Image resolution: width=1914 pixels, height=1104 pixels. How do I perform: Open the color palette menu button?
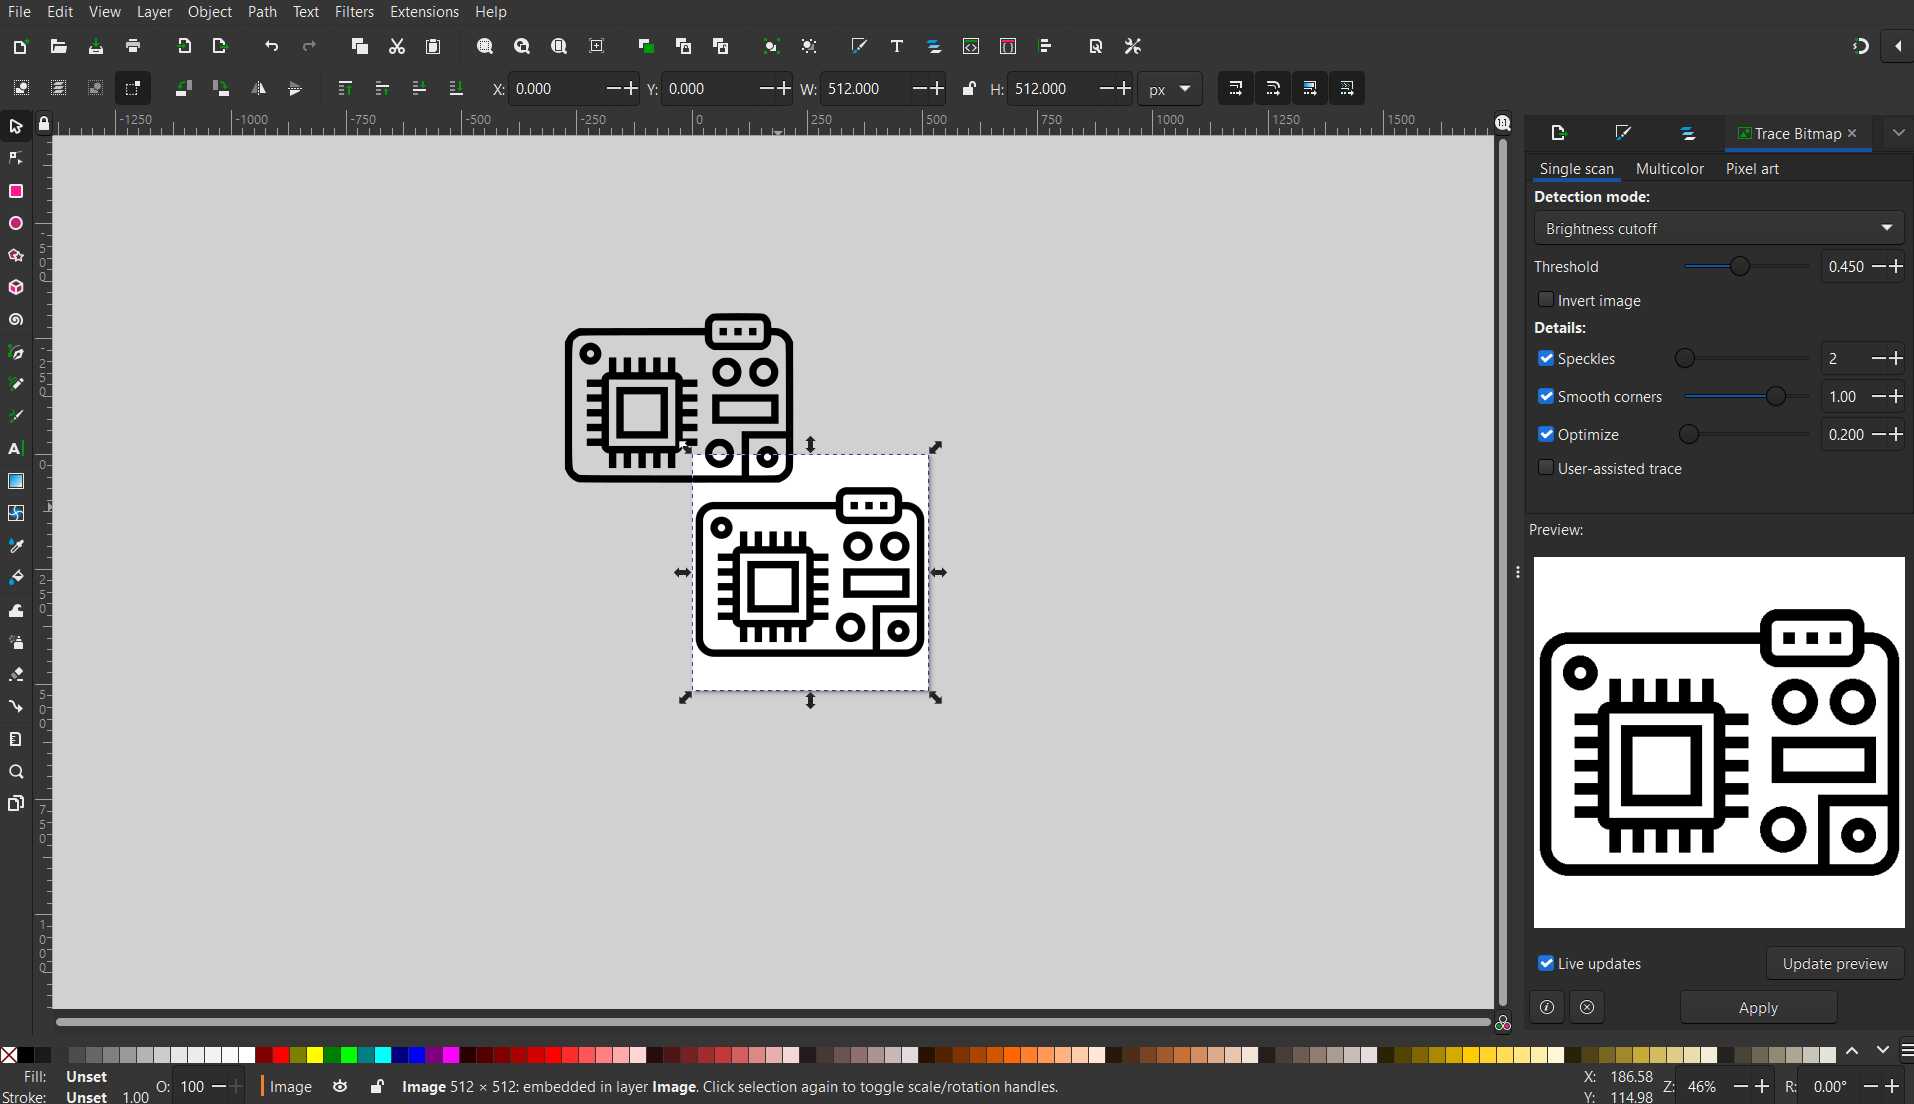1906,1051
